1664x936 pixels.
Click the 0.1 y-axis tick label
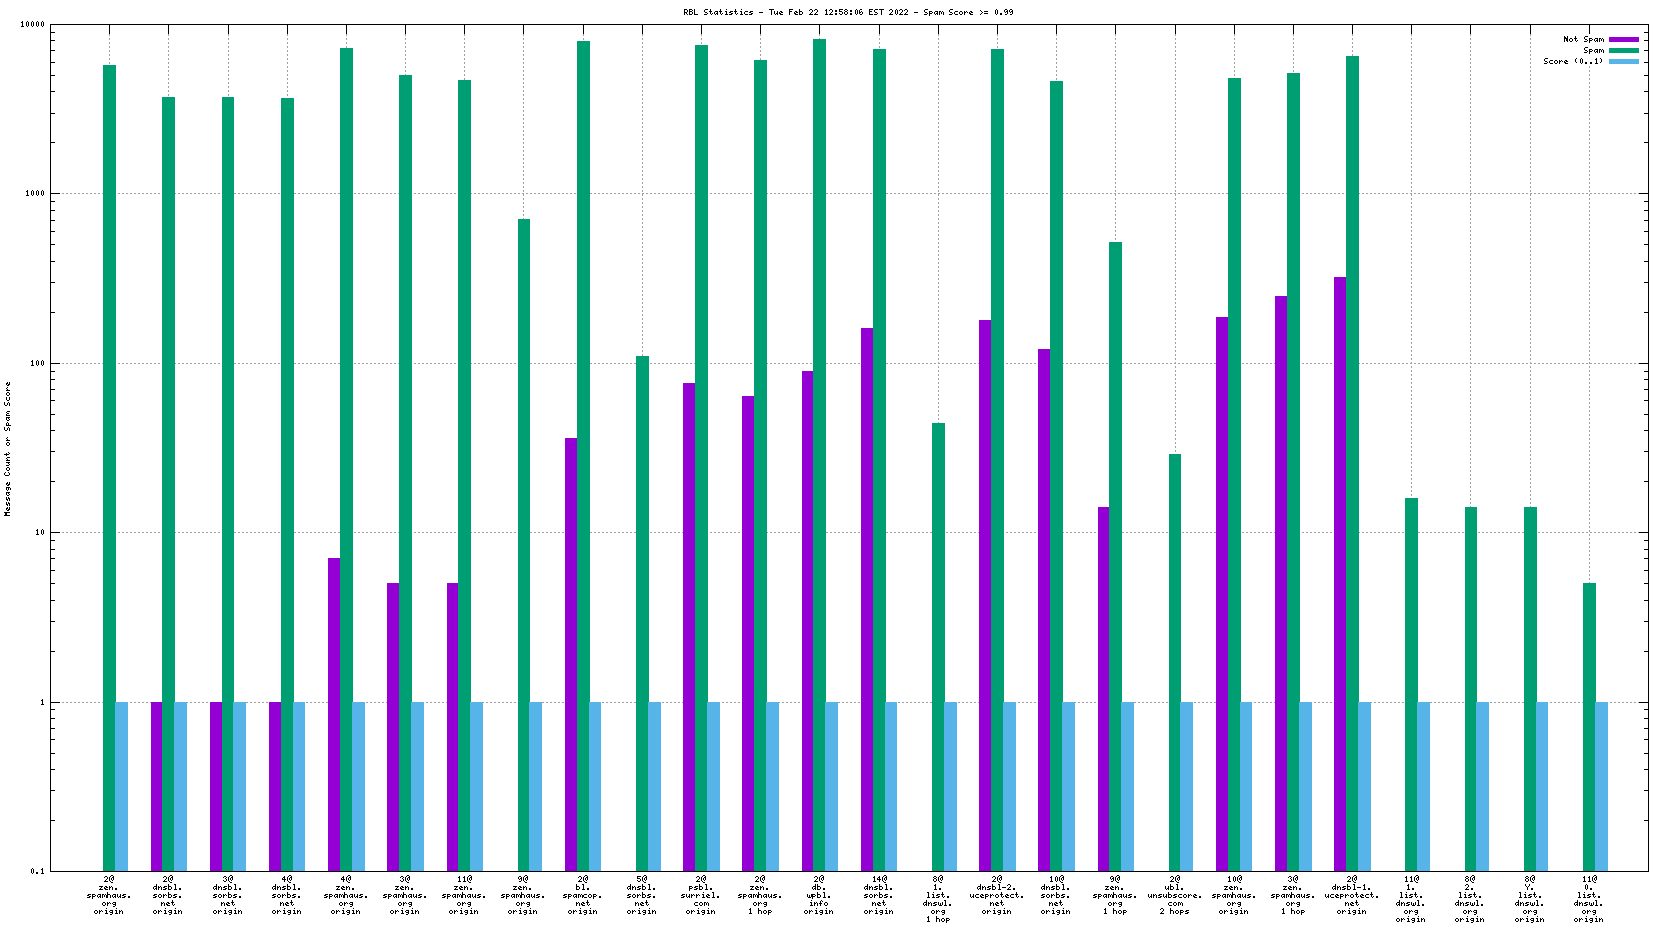pyautogui.click(x=37, y=871)
